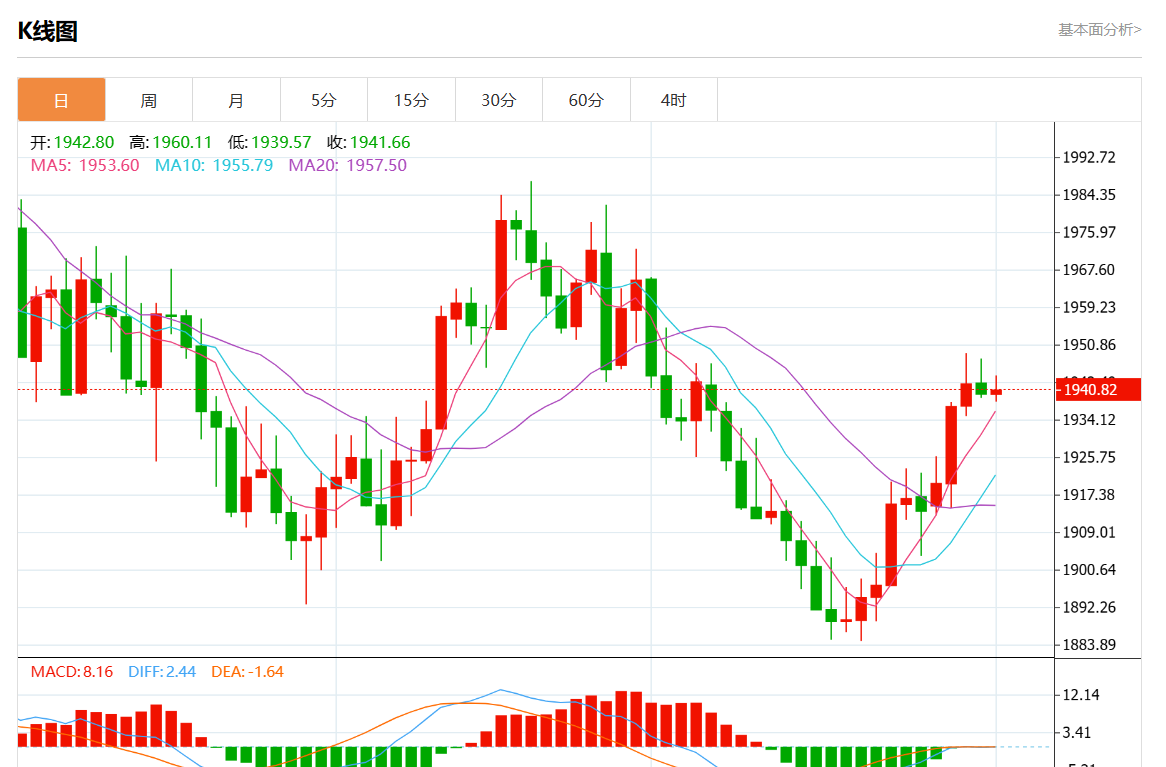
Task: Click the 收: 1941.66 close value
Action: pyautogui.click(x=368, y=142)
